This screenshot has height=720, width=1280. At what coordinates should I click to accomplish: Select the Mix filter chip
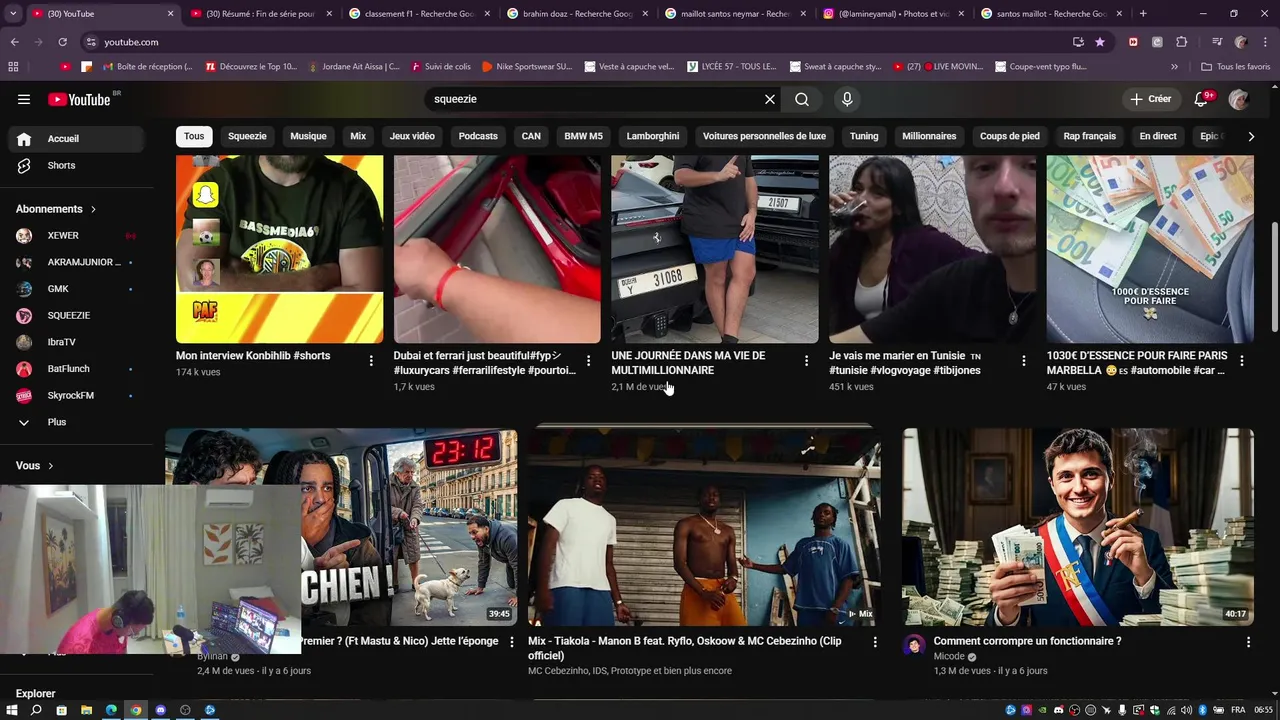pos(358,136)
